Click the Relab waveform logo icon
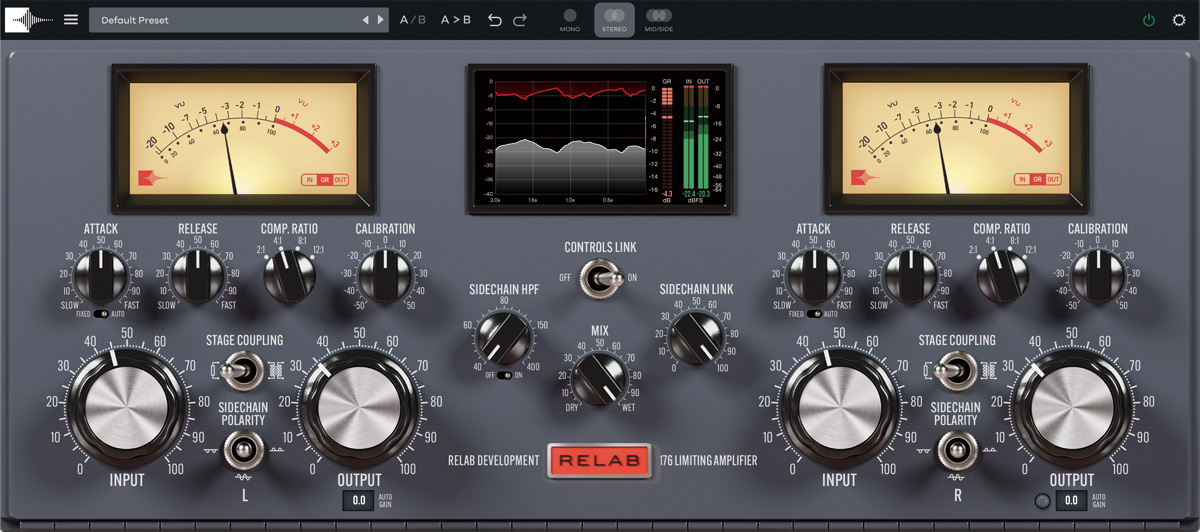Viewport: 1200px width, 532px height. (x=29, y=20)
